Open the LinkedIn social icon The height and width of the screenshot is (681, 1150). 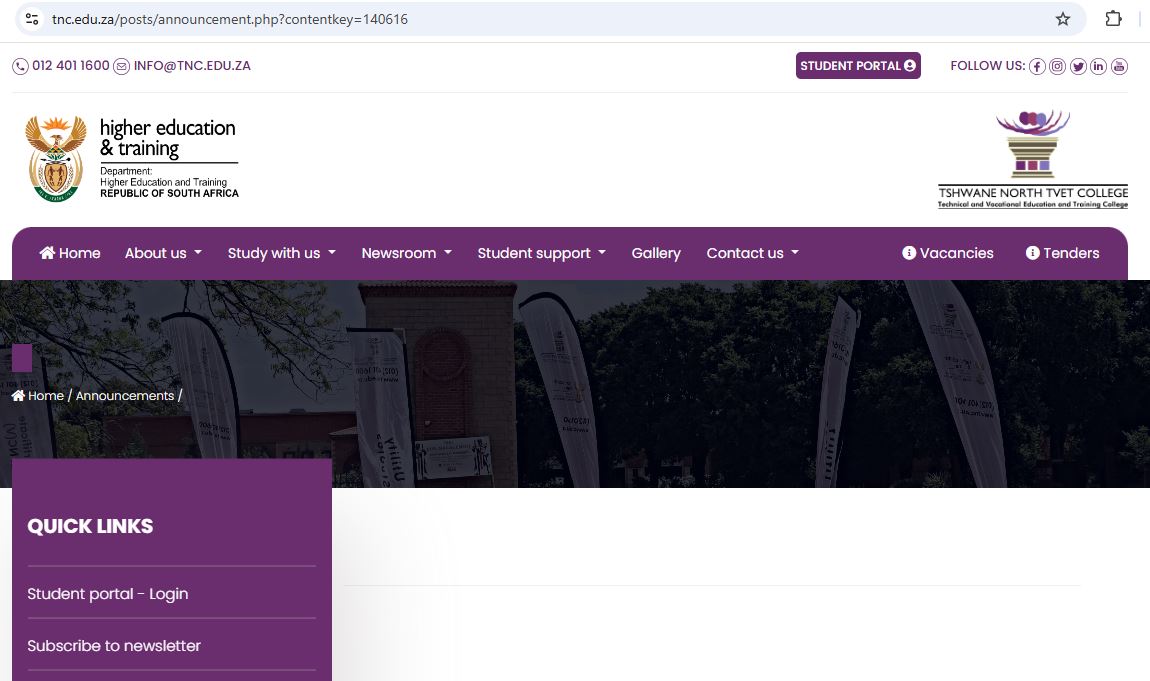click(x=1099, y=67)
